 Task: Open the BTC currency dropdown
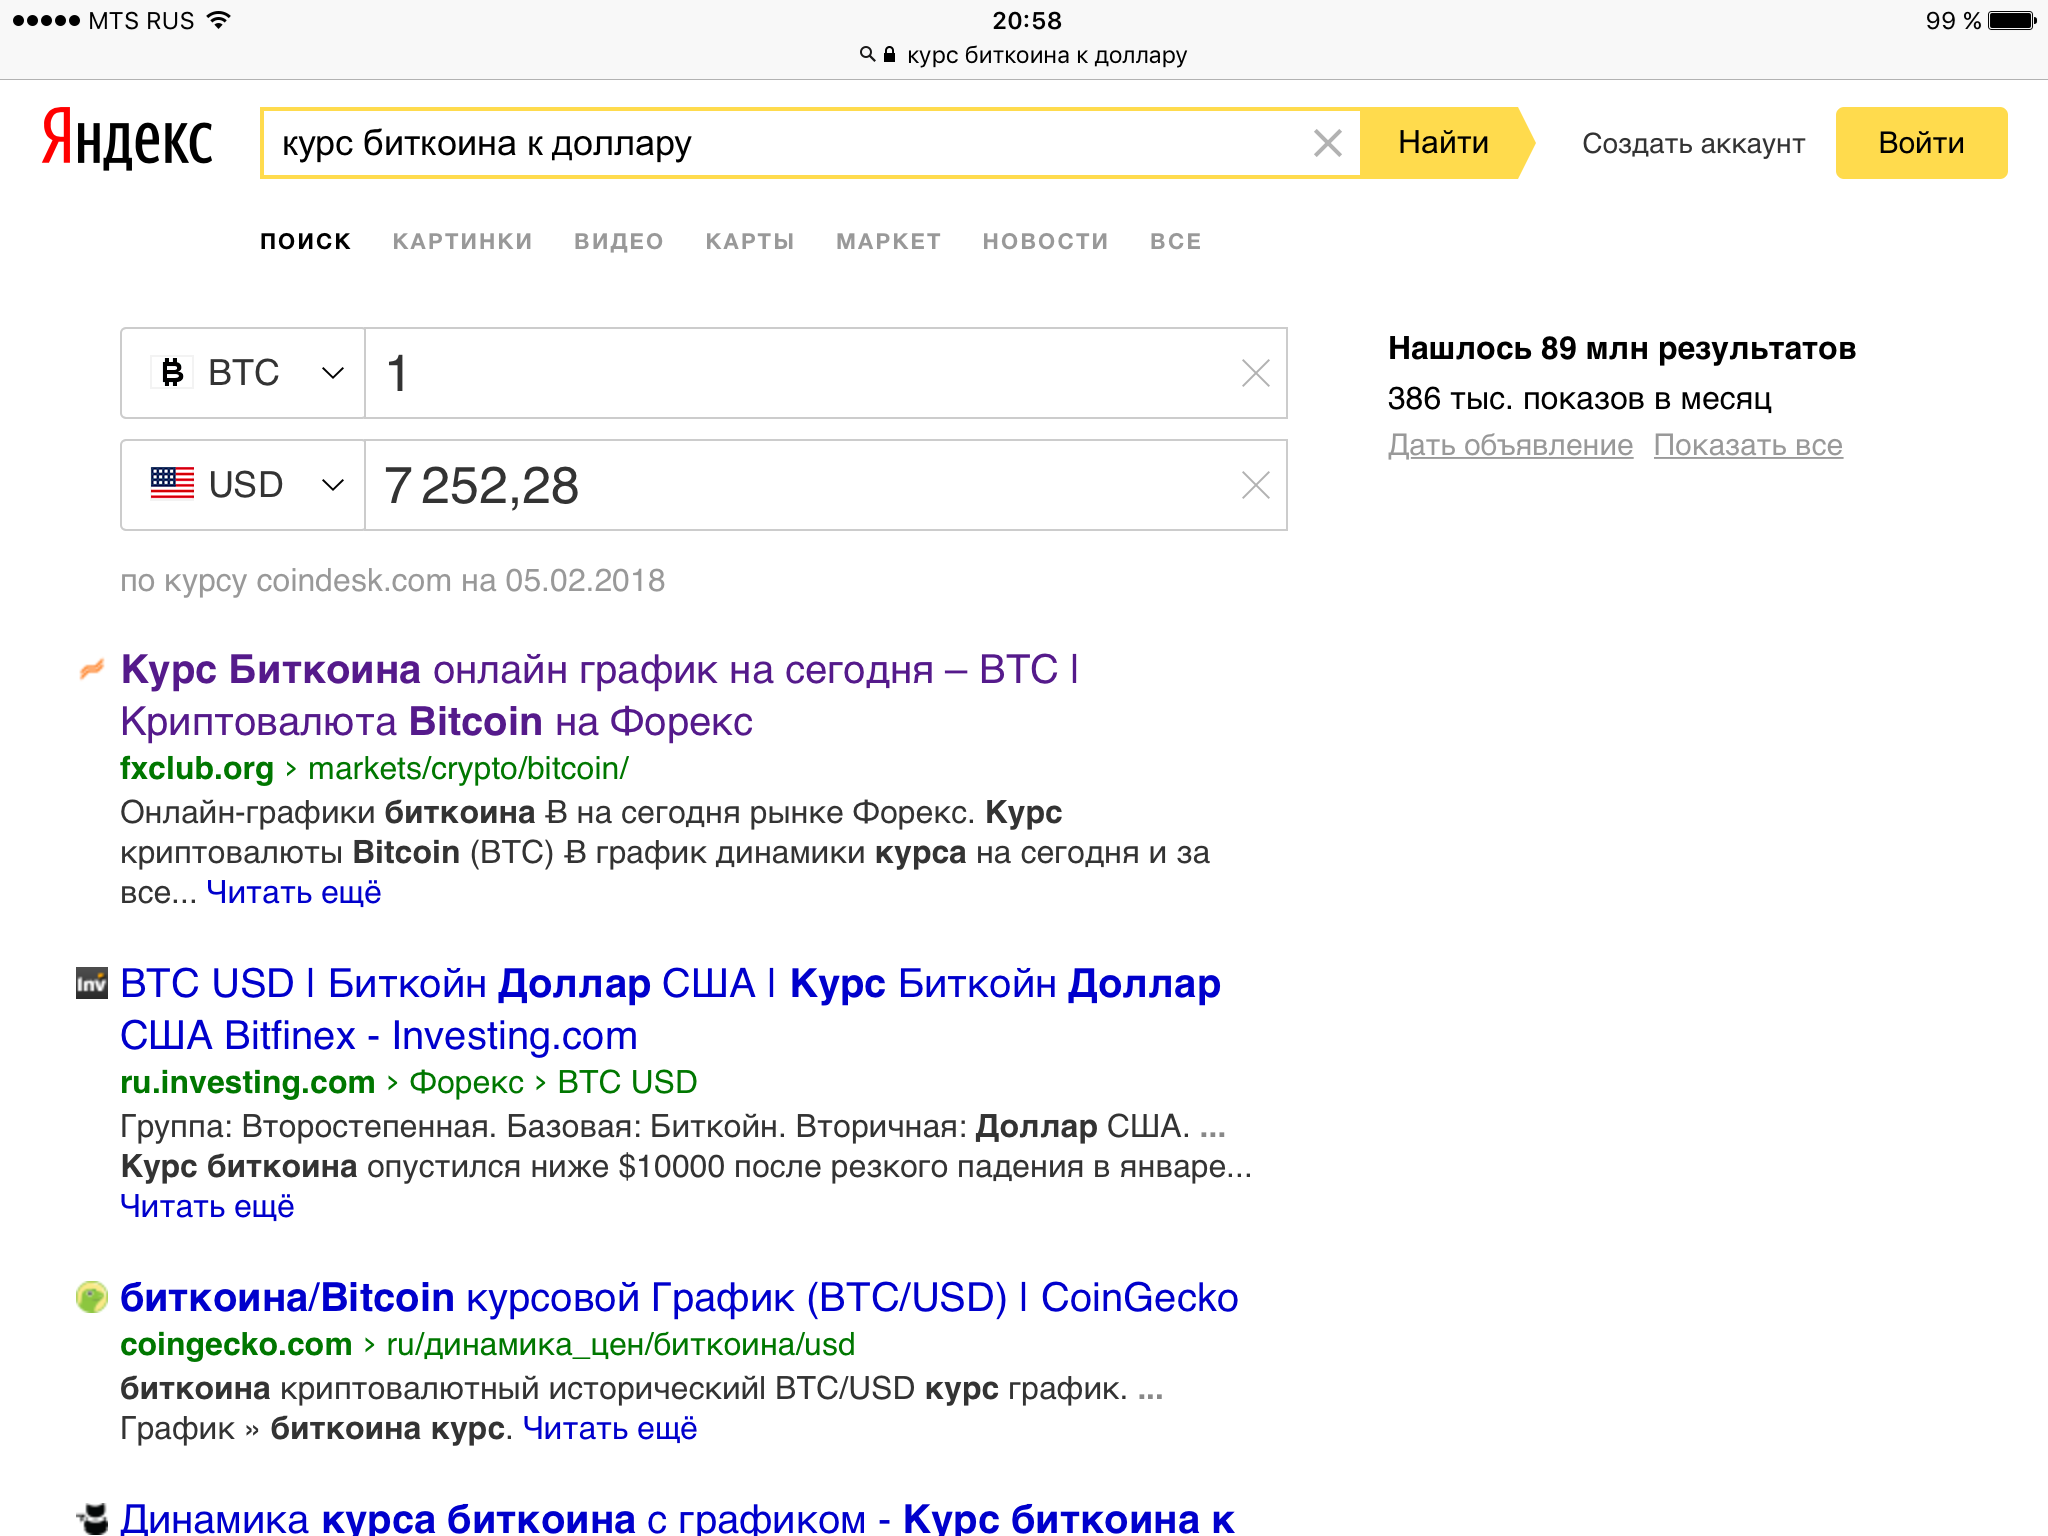(x=243, y=373)
